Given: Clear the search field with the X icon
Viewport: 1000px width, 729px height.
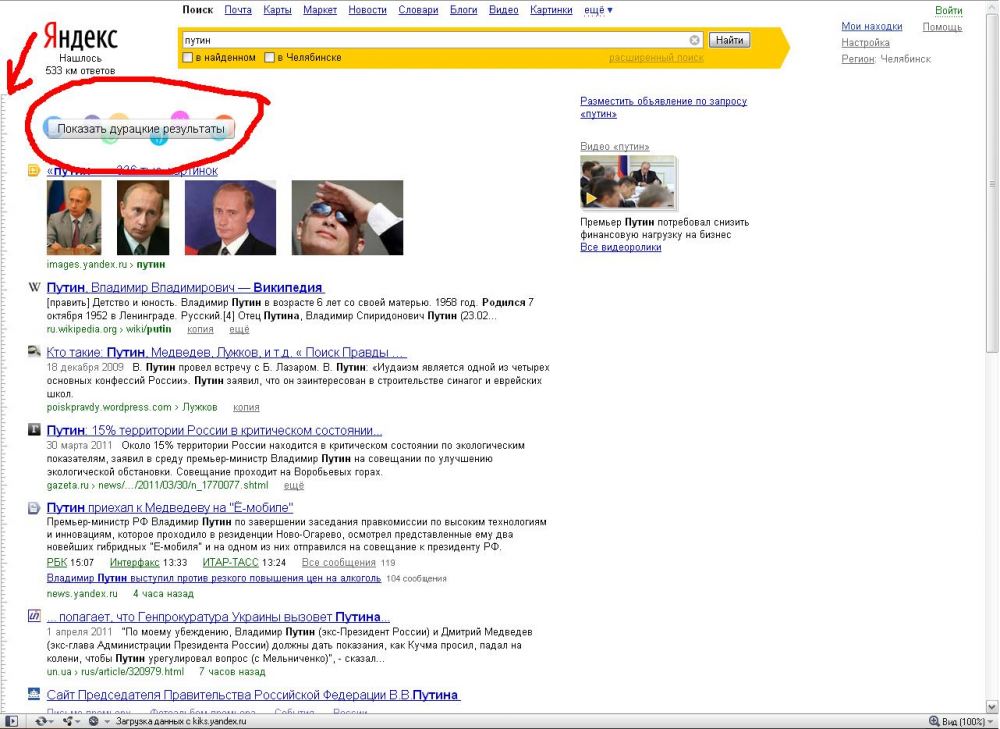Looking at the screenshot, I should coord(695,40).
